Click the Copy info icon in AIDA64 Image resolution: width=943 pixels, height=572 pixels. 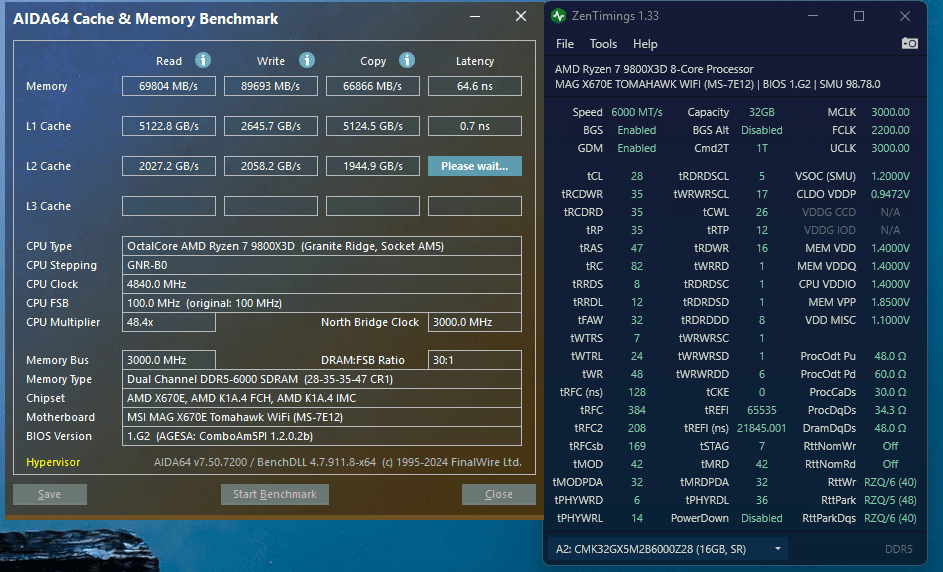(x=407, y=60)
